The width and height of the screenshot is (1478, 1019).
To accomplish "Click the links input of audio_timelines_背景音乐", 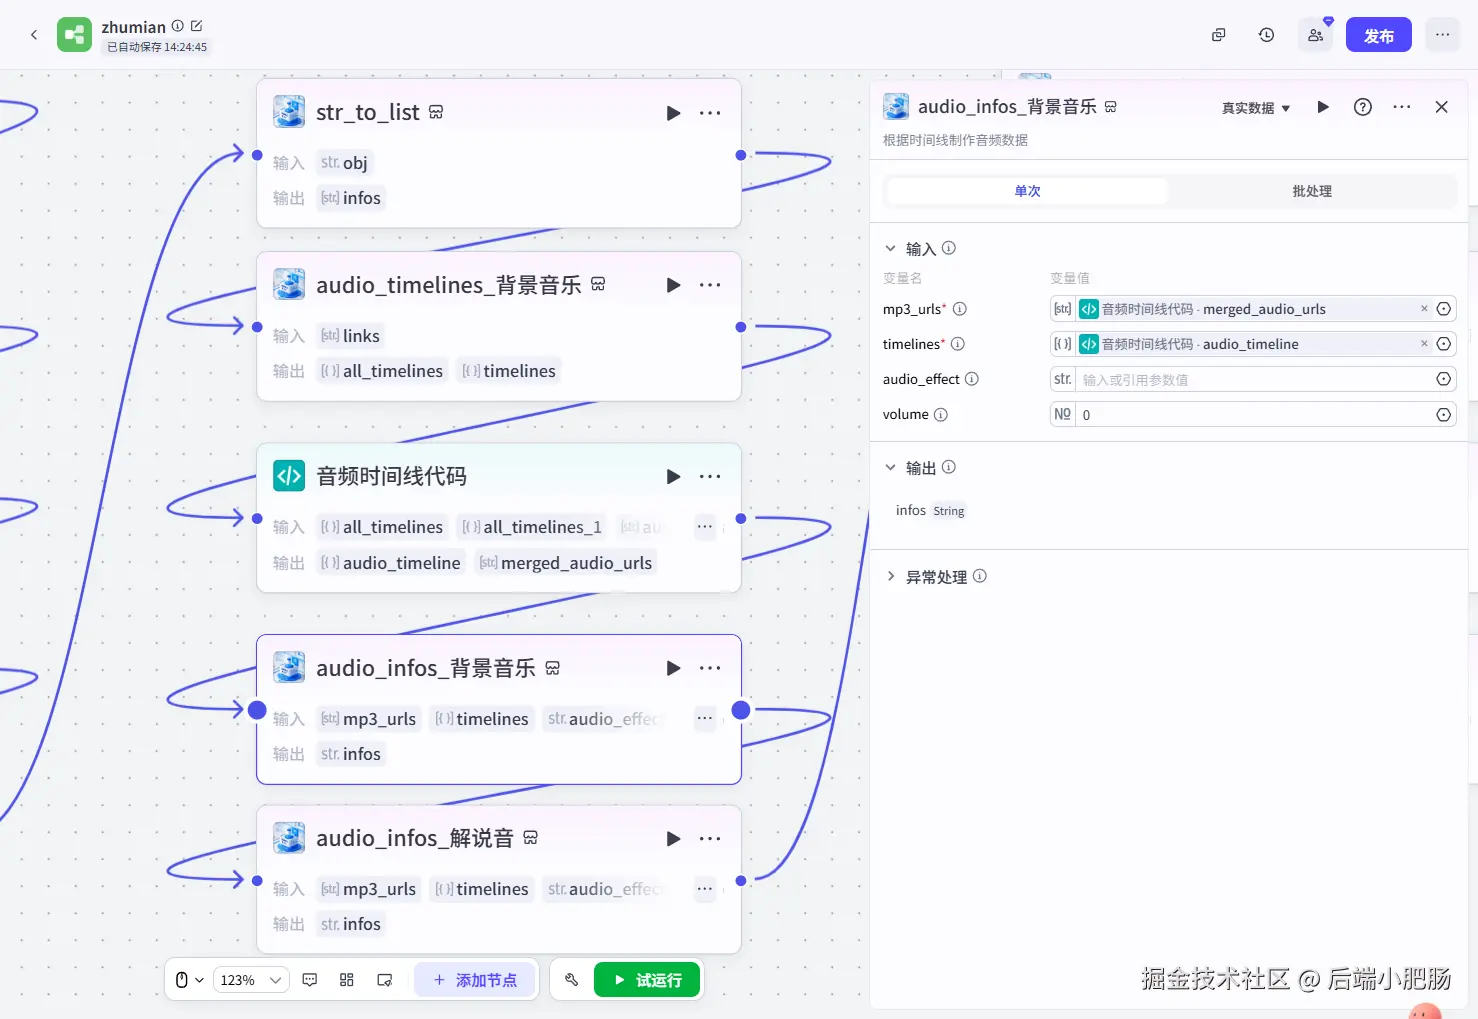I will pyautogui.click(x=350, y=336).
